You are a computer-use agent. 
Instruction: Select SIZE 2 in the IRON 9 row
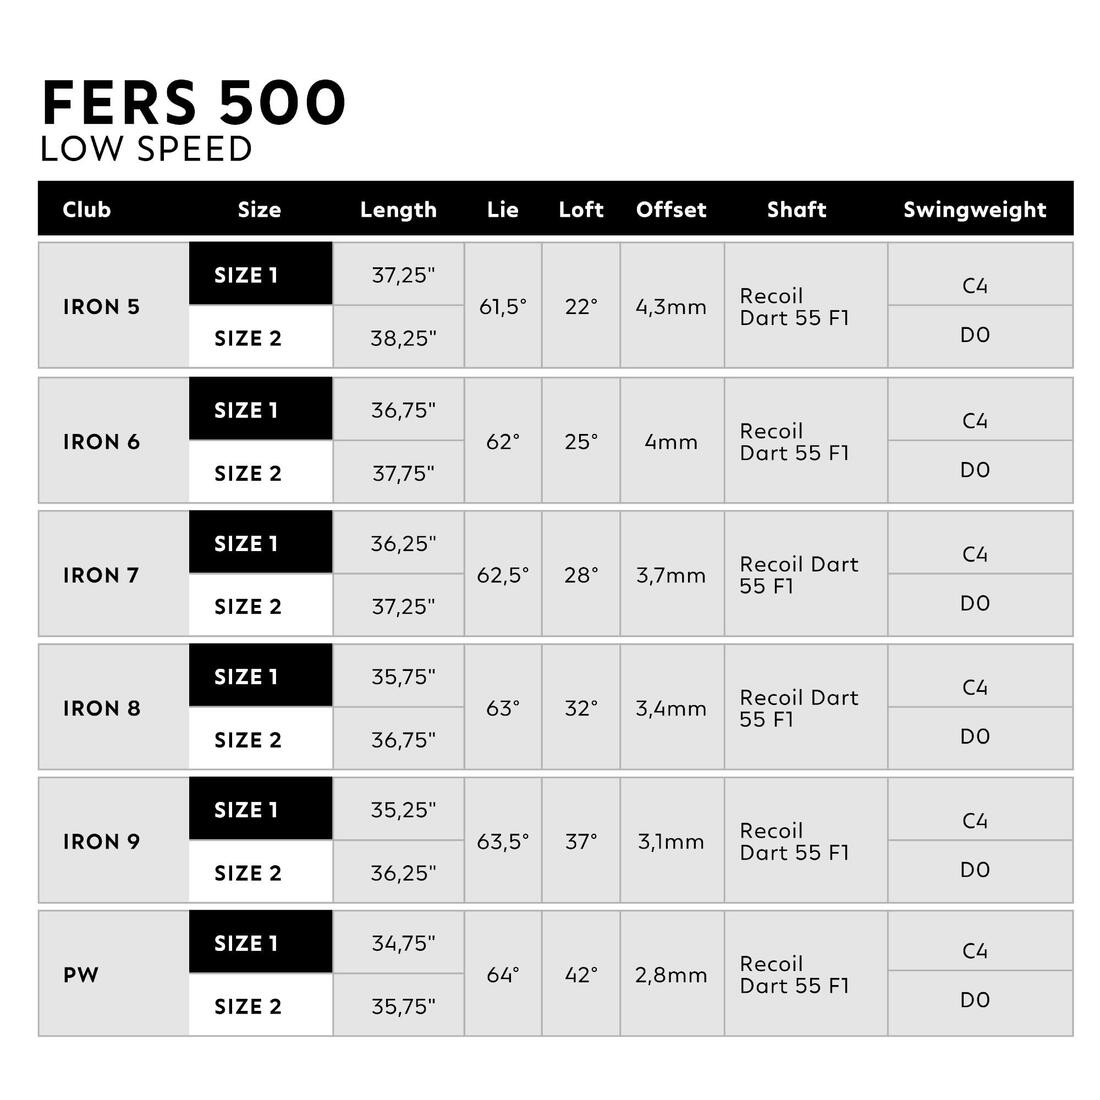248,873
